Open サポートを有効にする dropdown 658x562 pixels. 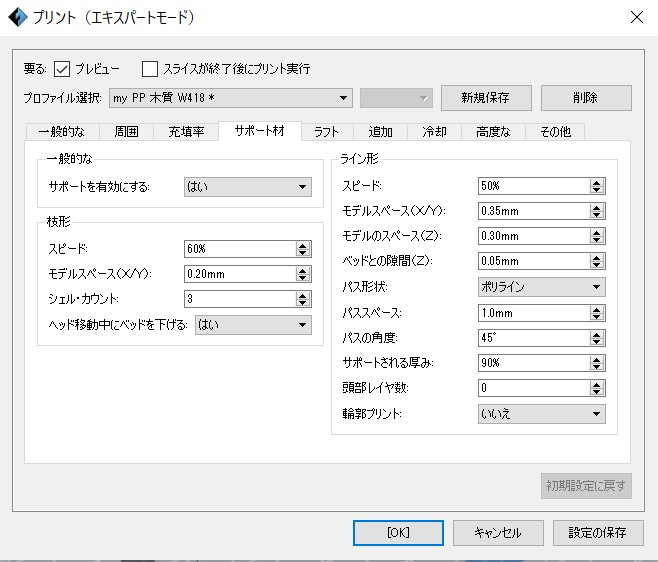click(248, 187)
